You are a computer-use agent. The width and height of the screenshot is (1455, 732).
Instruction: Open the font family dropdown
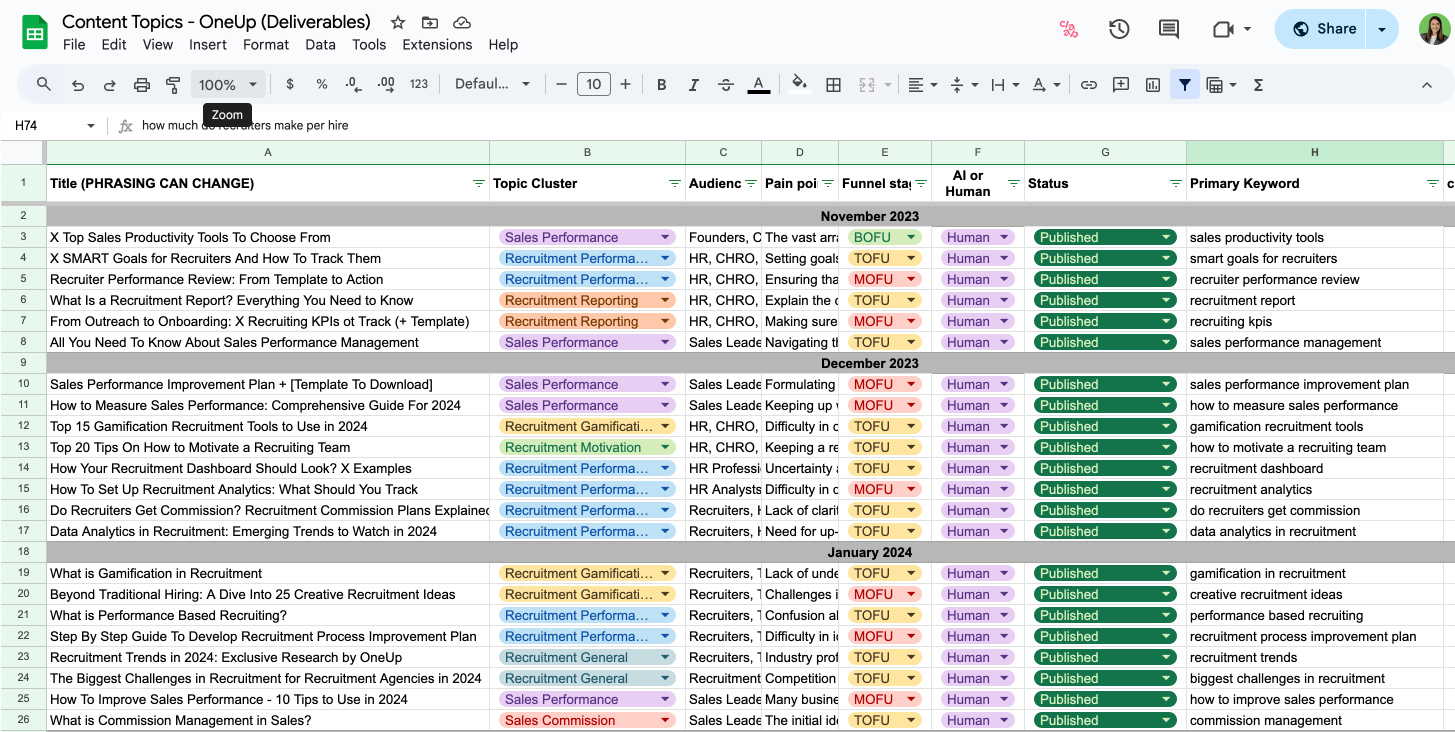[x=493, y=85]
